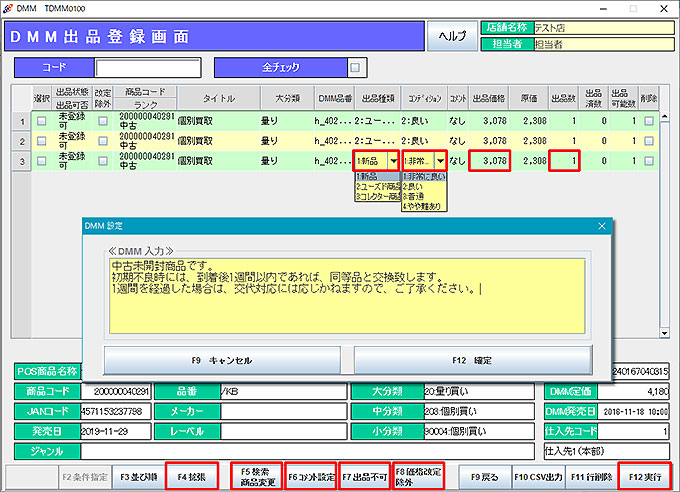This screenshot has width=680, height=492.
Task: Open the 出品種類 dropdown arrow in row 3
Action: pos(393,160)
